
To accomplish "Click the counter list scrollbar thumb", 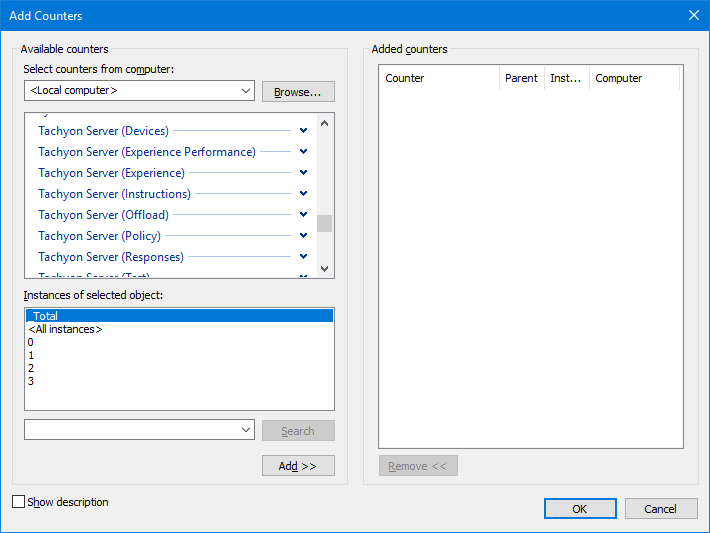I will click(x=324, y=223).
